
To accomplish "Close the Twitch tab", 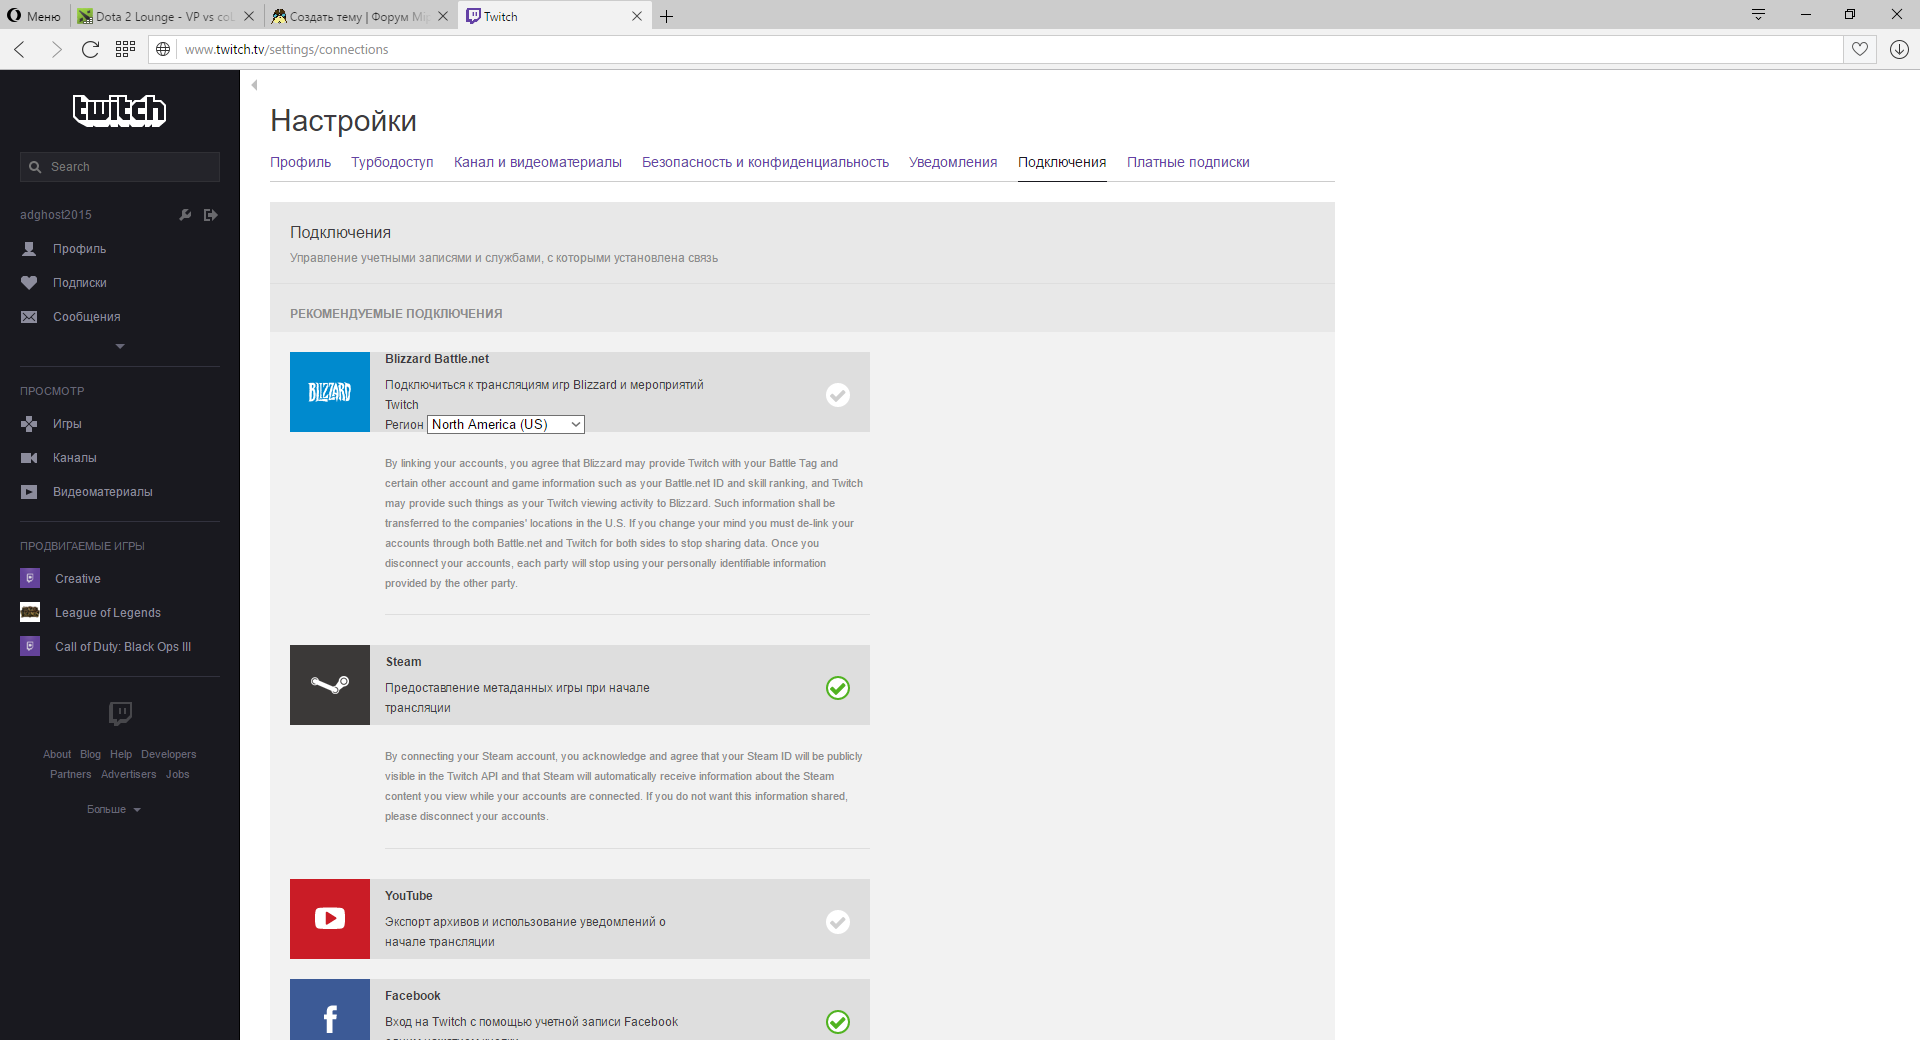I will 637,16.
